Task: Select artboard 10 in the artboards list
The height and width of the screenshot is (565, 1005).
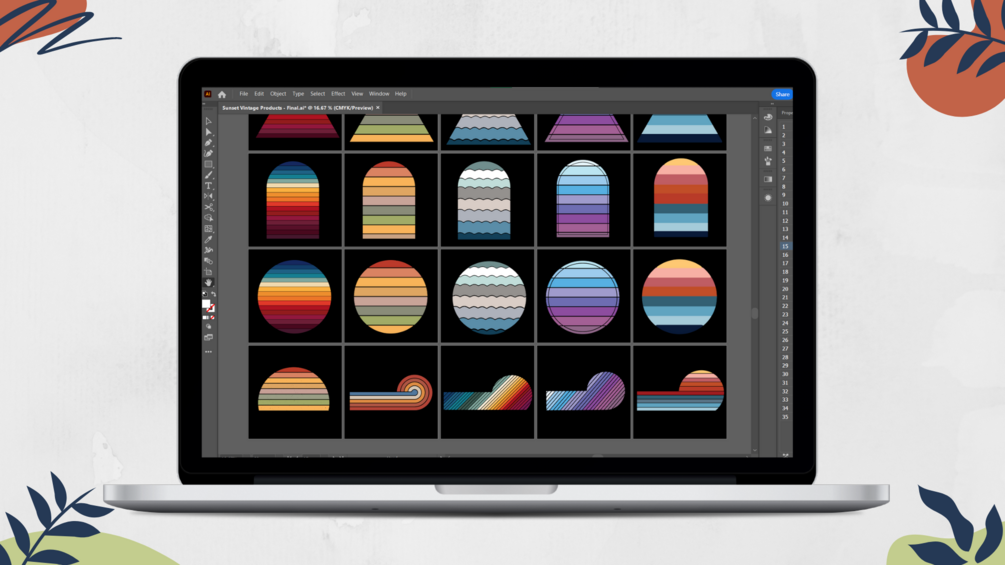Action: [x=785, y=204]
